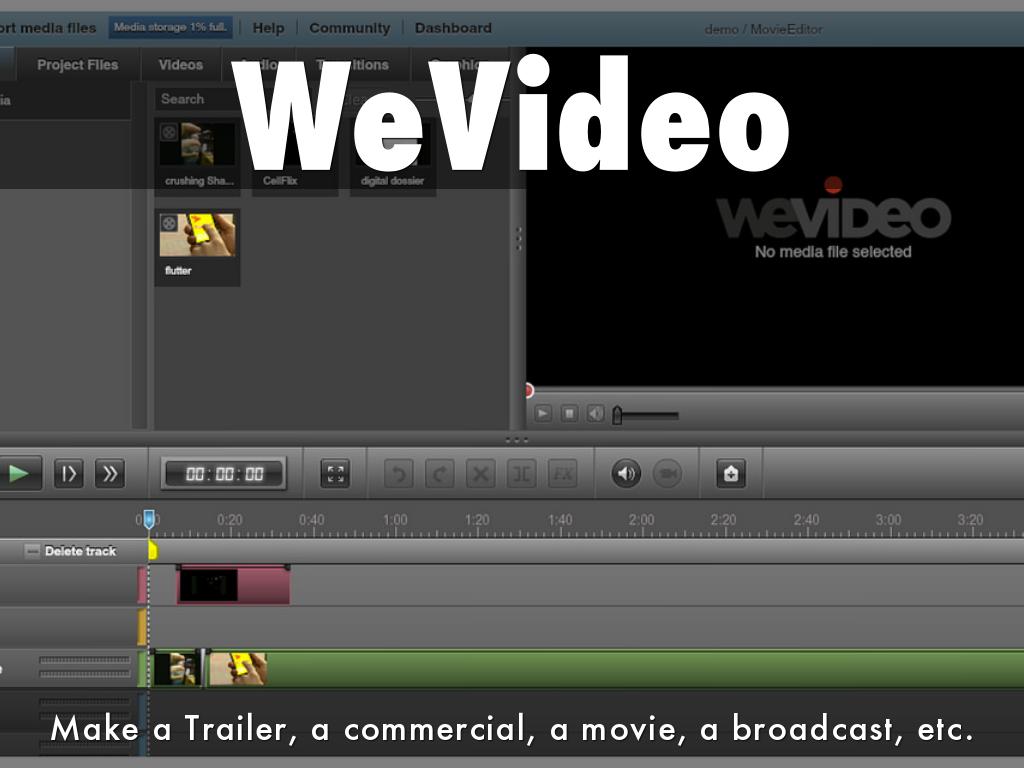
Task: Switch to the Videos tab
Action: [x=180, y=65]
